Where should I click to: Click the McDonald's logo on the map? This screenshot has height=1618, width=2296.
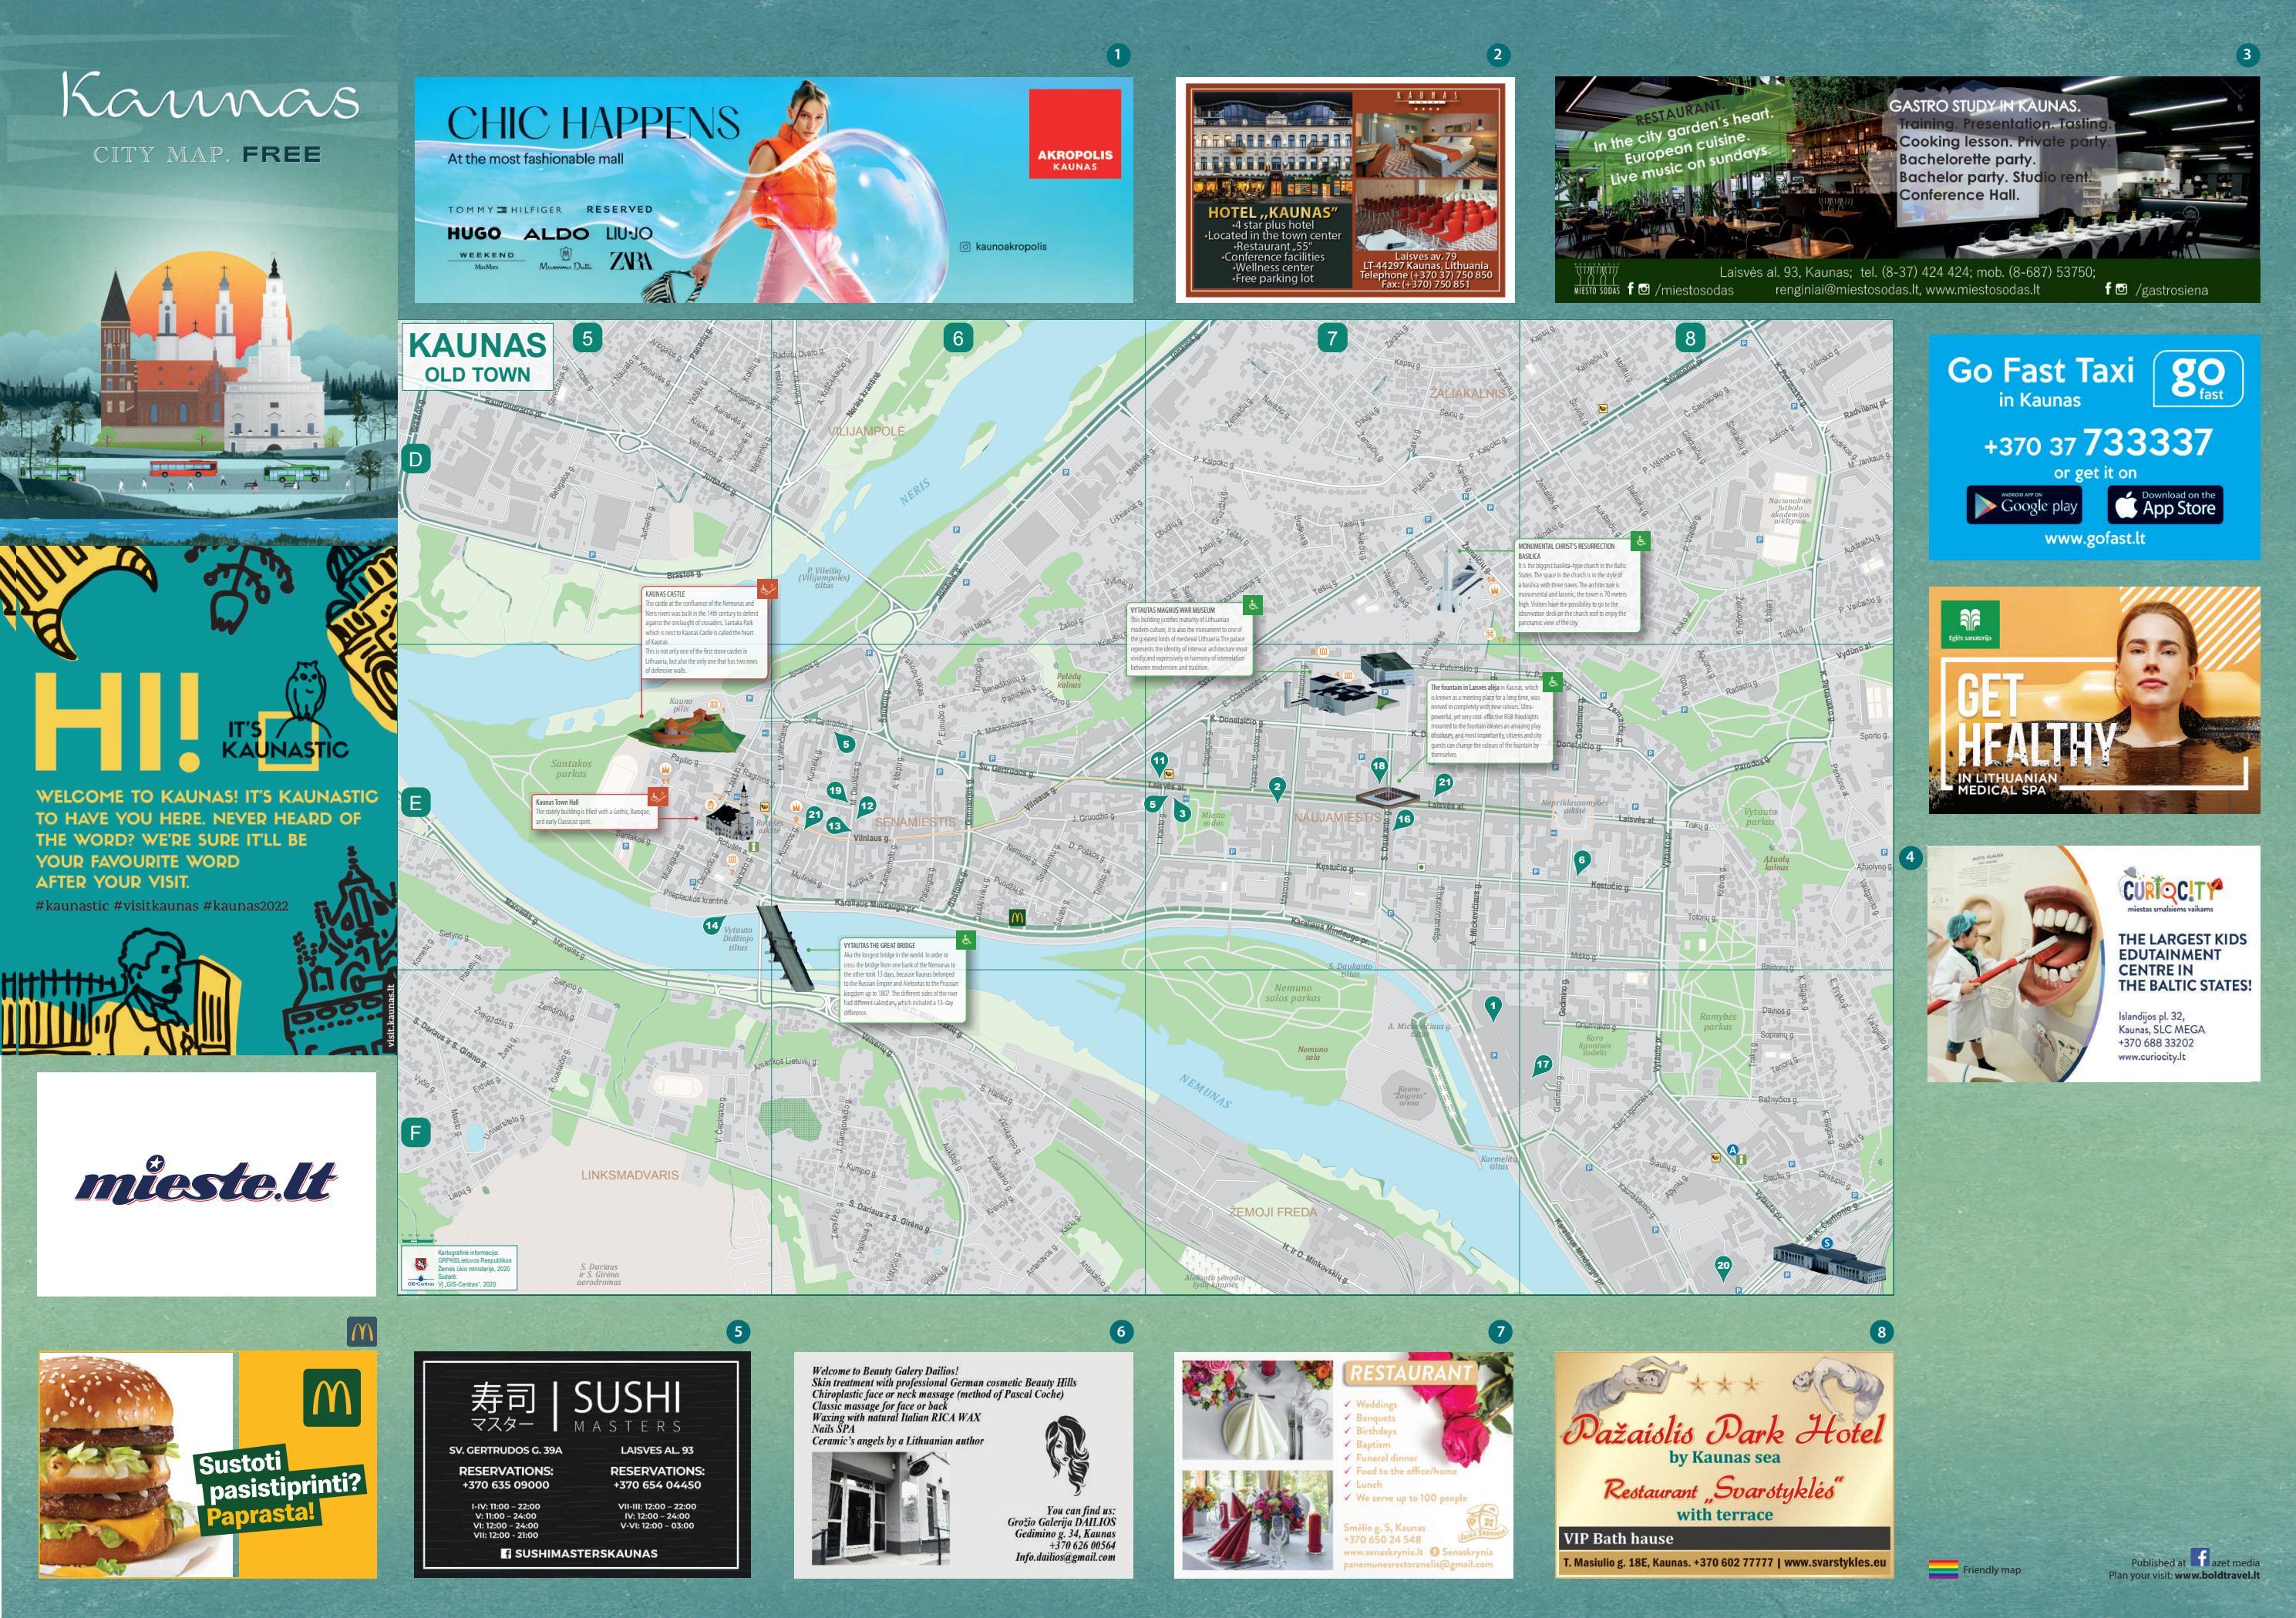coord(1018,918)
